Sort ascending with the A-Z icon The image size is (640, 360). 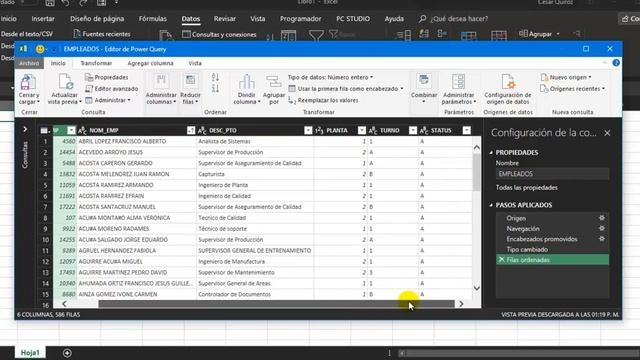(216, 77)
